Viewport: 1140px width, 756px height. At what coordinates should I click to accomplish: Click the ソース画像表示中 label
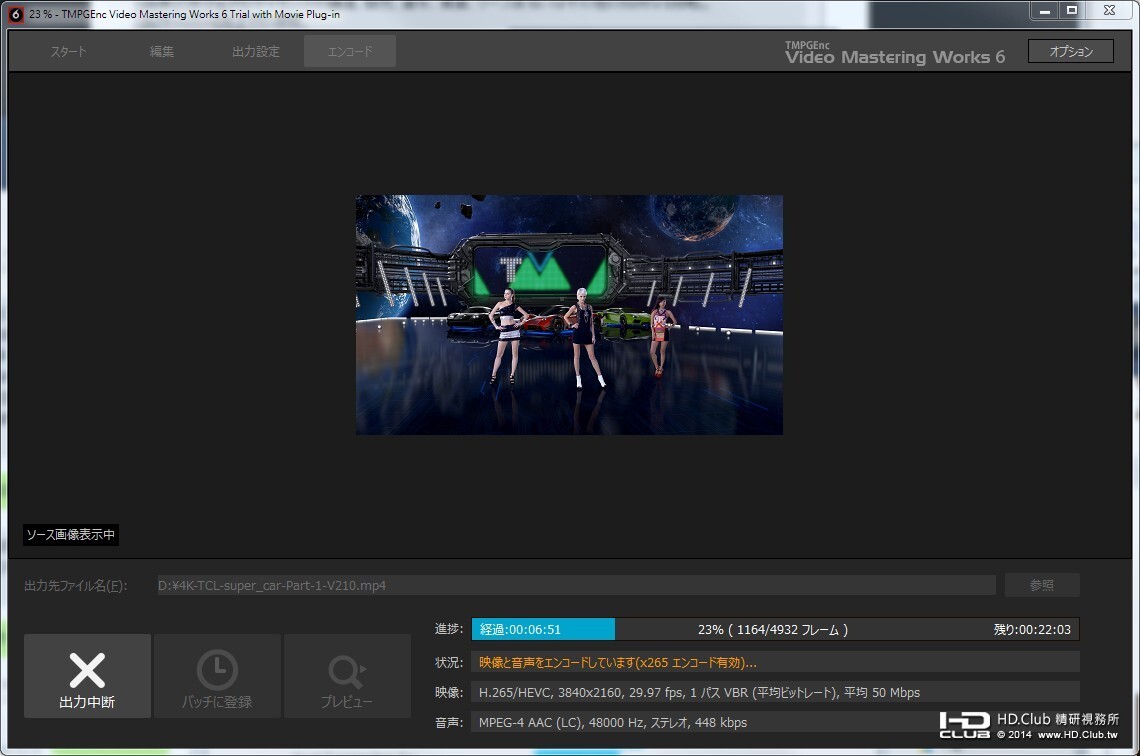coord(71,535)
